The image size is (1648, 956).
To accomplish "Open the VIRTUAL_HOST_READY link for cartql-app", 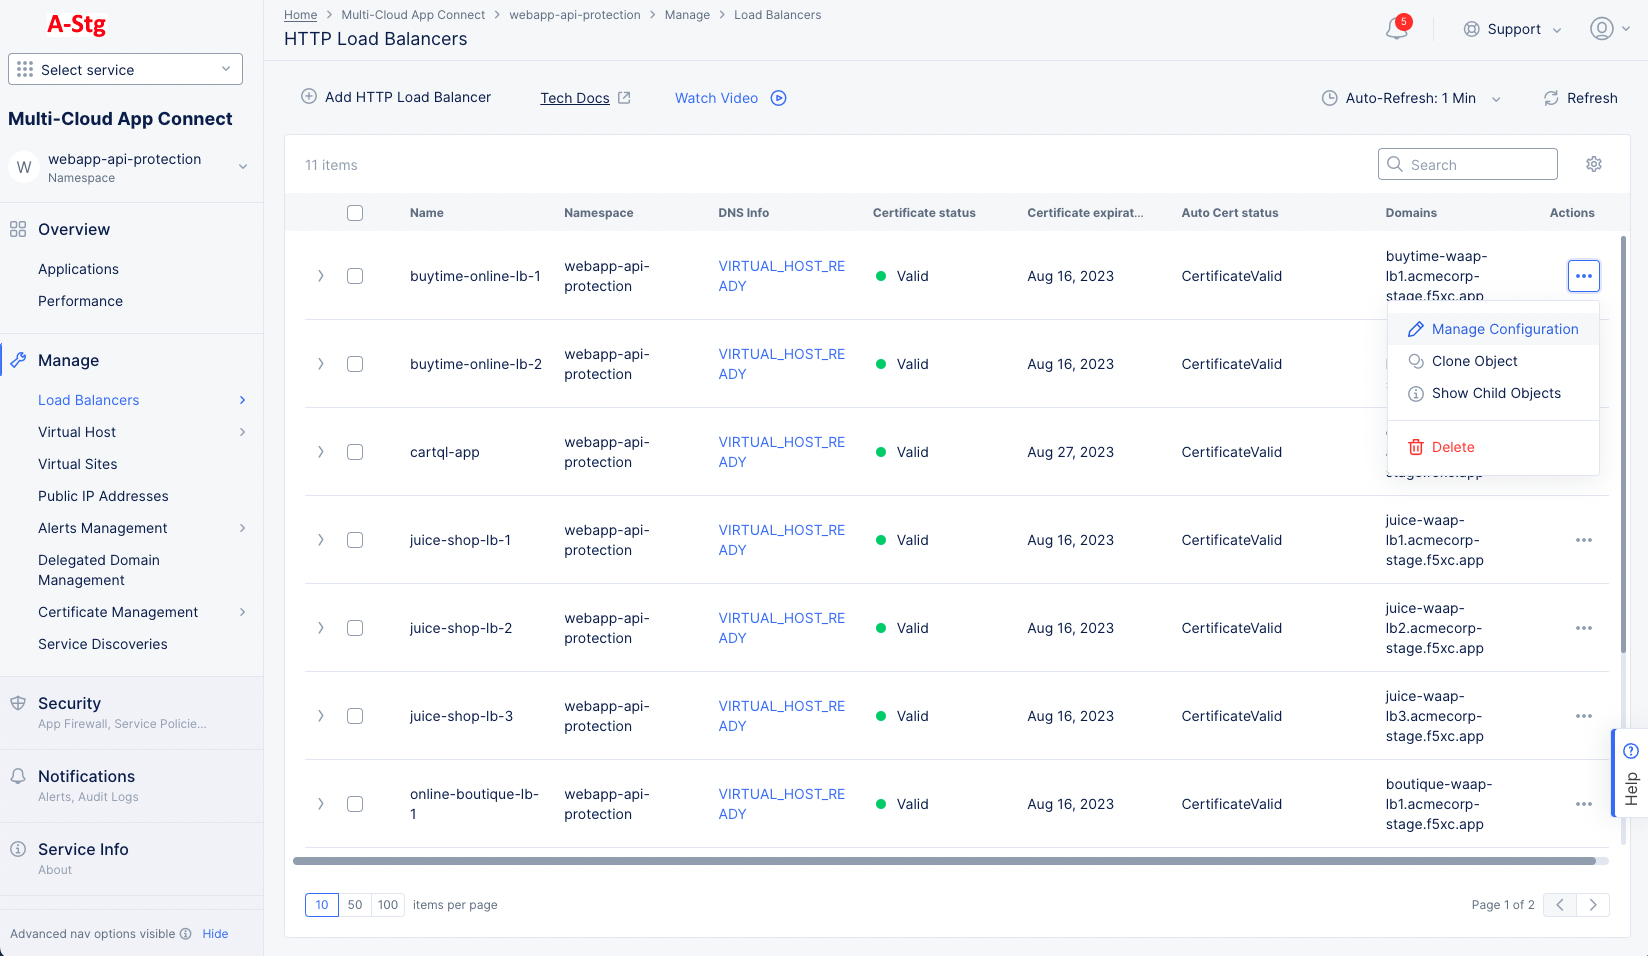I will [781, 452].
